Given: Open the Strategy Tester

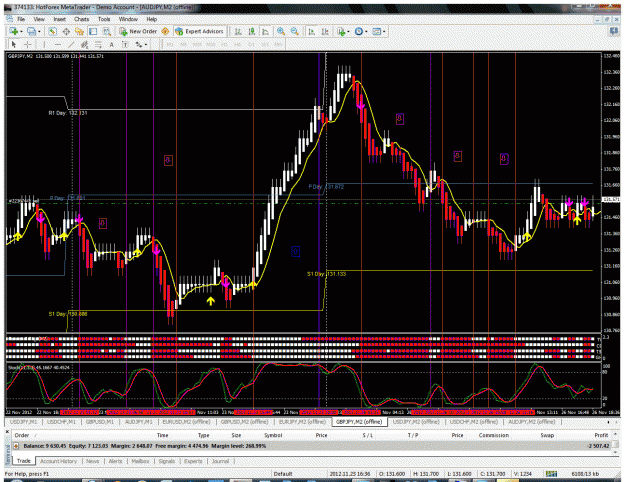Looking at the screenshot, I should tap(106, 31).
